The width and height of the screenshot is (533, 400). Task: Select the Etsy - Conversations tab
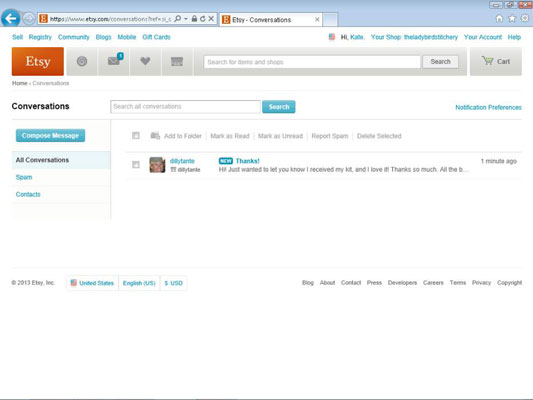tap(271, 20)
